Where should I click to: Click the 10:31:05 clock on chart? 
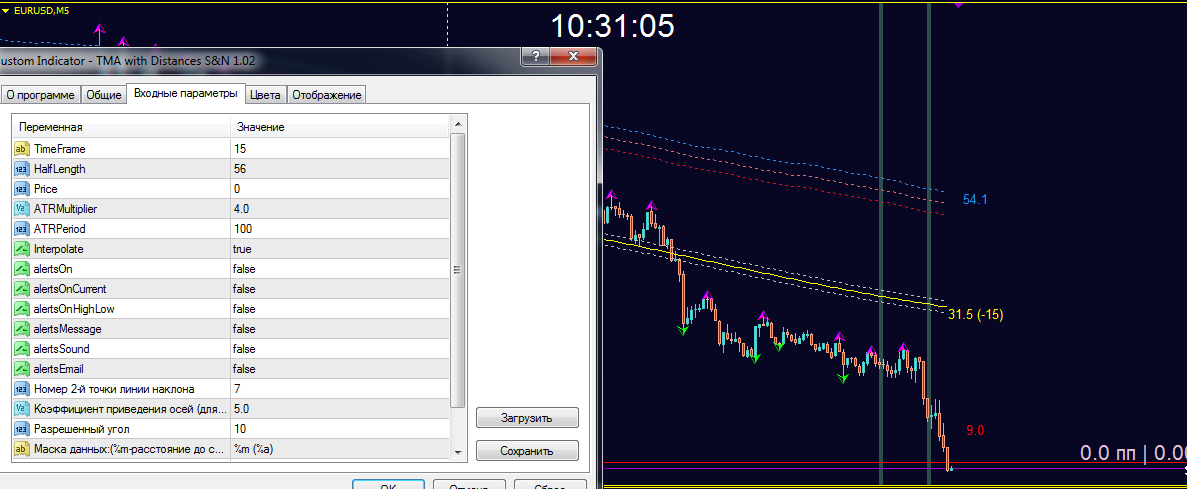tap(612, 26)
